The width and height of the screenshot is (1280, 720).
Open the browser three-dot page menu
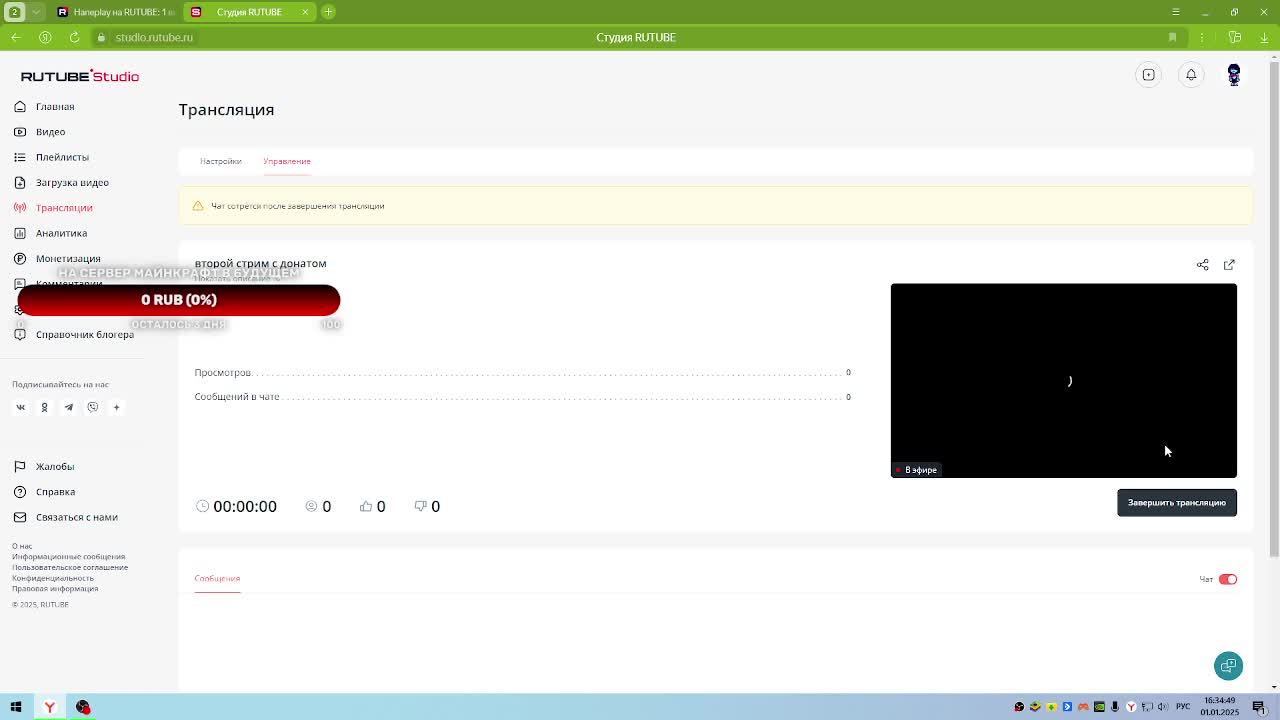click(1202, 37)
